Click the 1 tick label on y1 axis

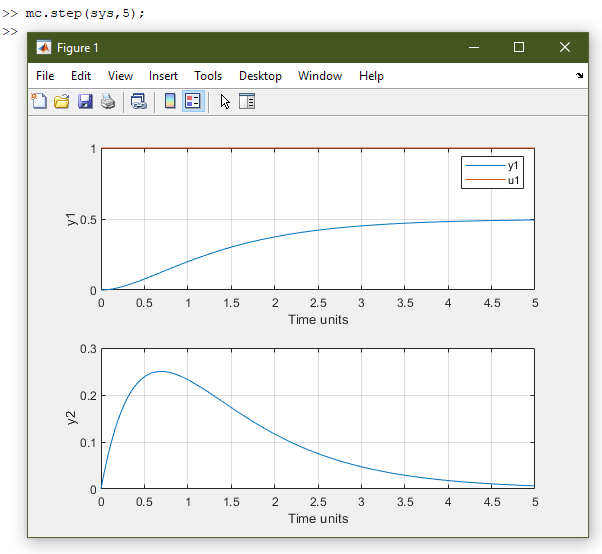93,149
